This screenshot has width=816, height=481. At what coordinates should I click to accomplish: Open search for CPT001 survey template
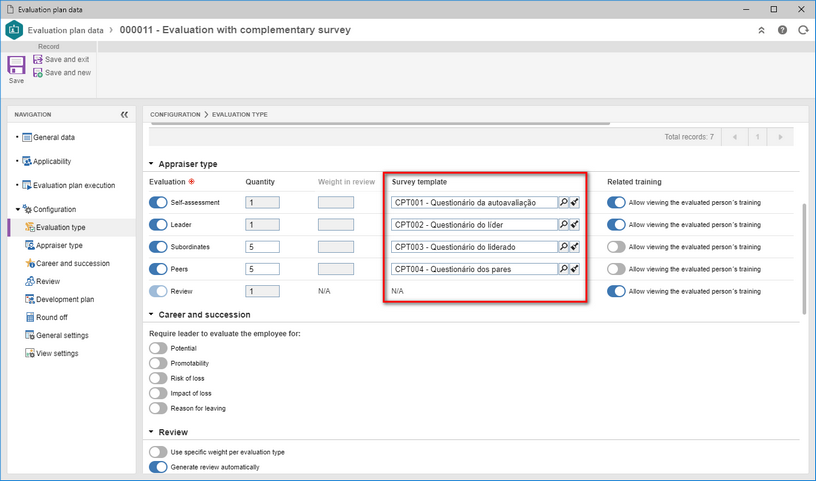tap(563, 202)
